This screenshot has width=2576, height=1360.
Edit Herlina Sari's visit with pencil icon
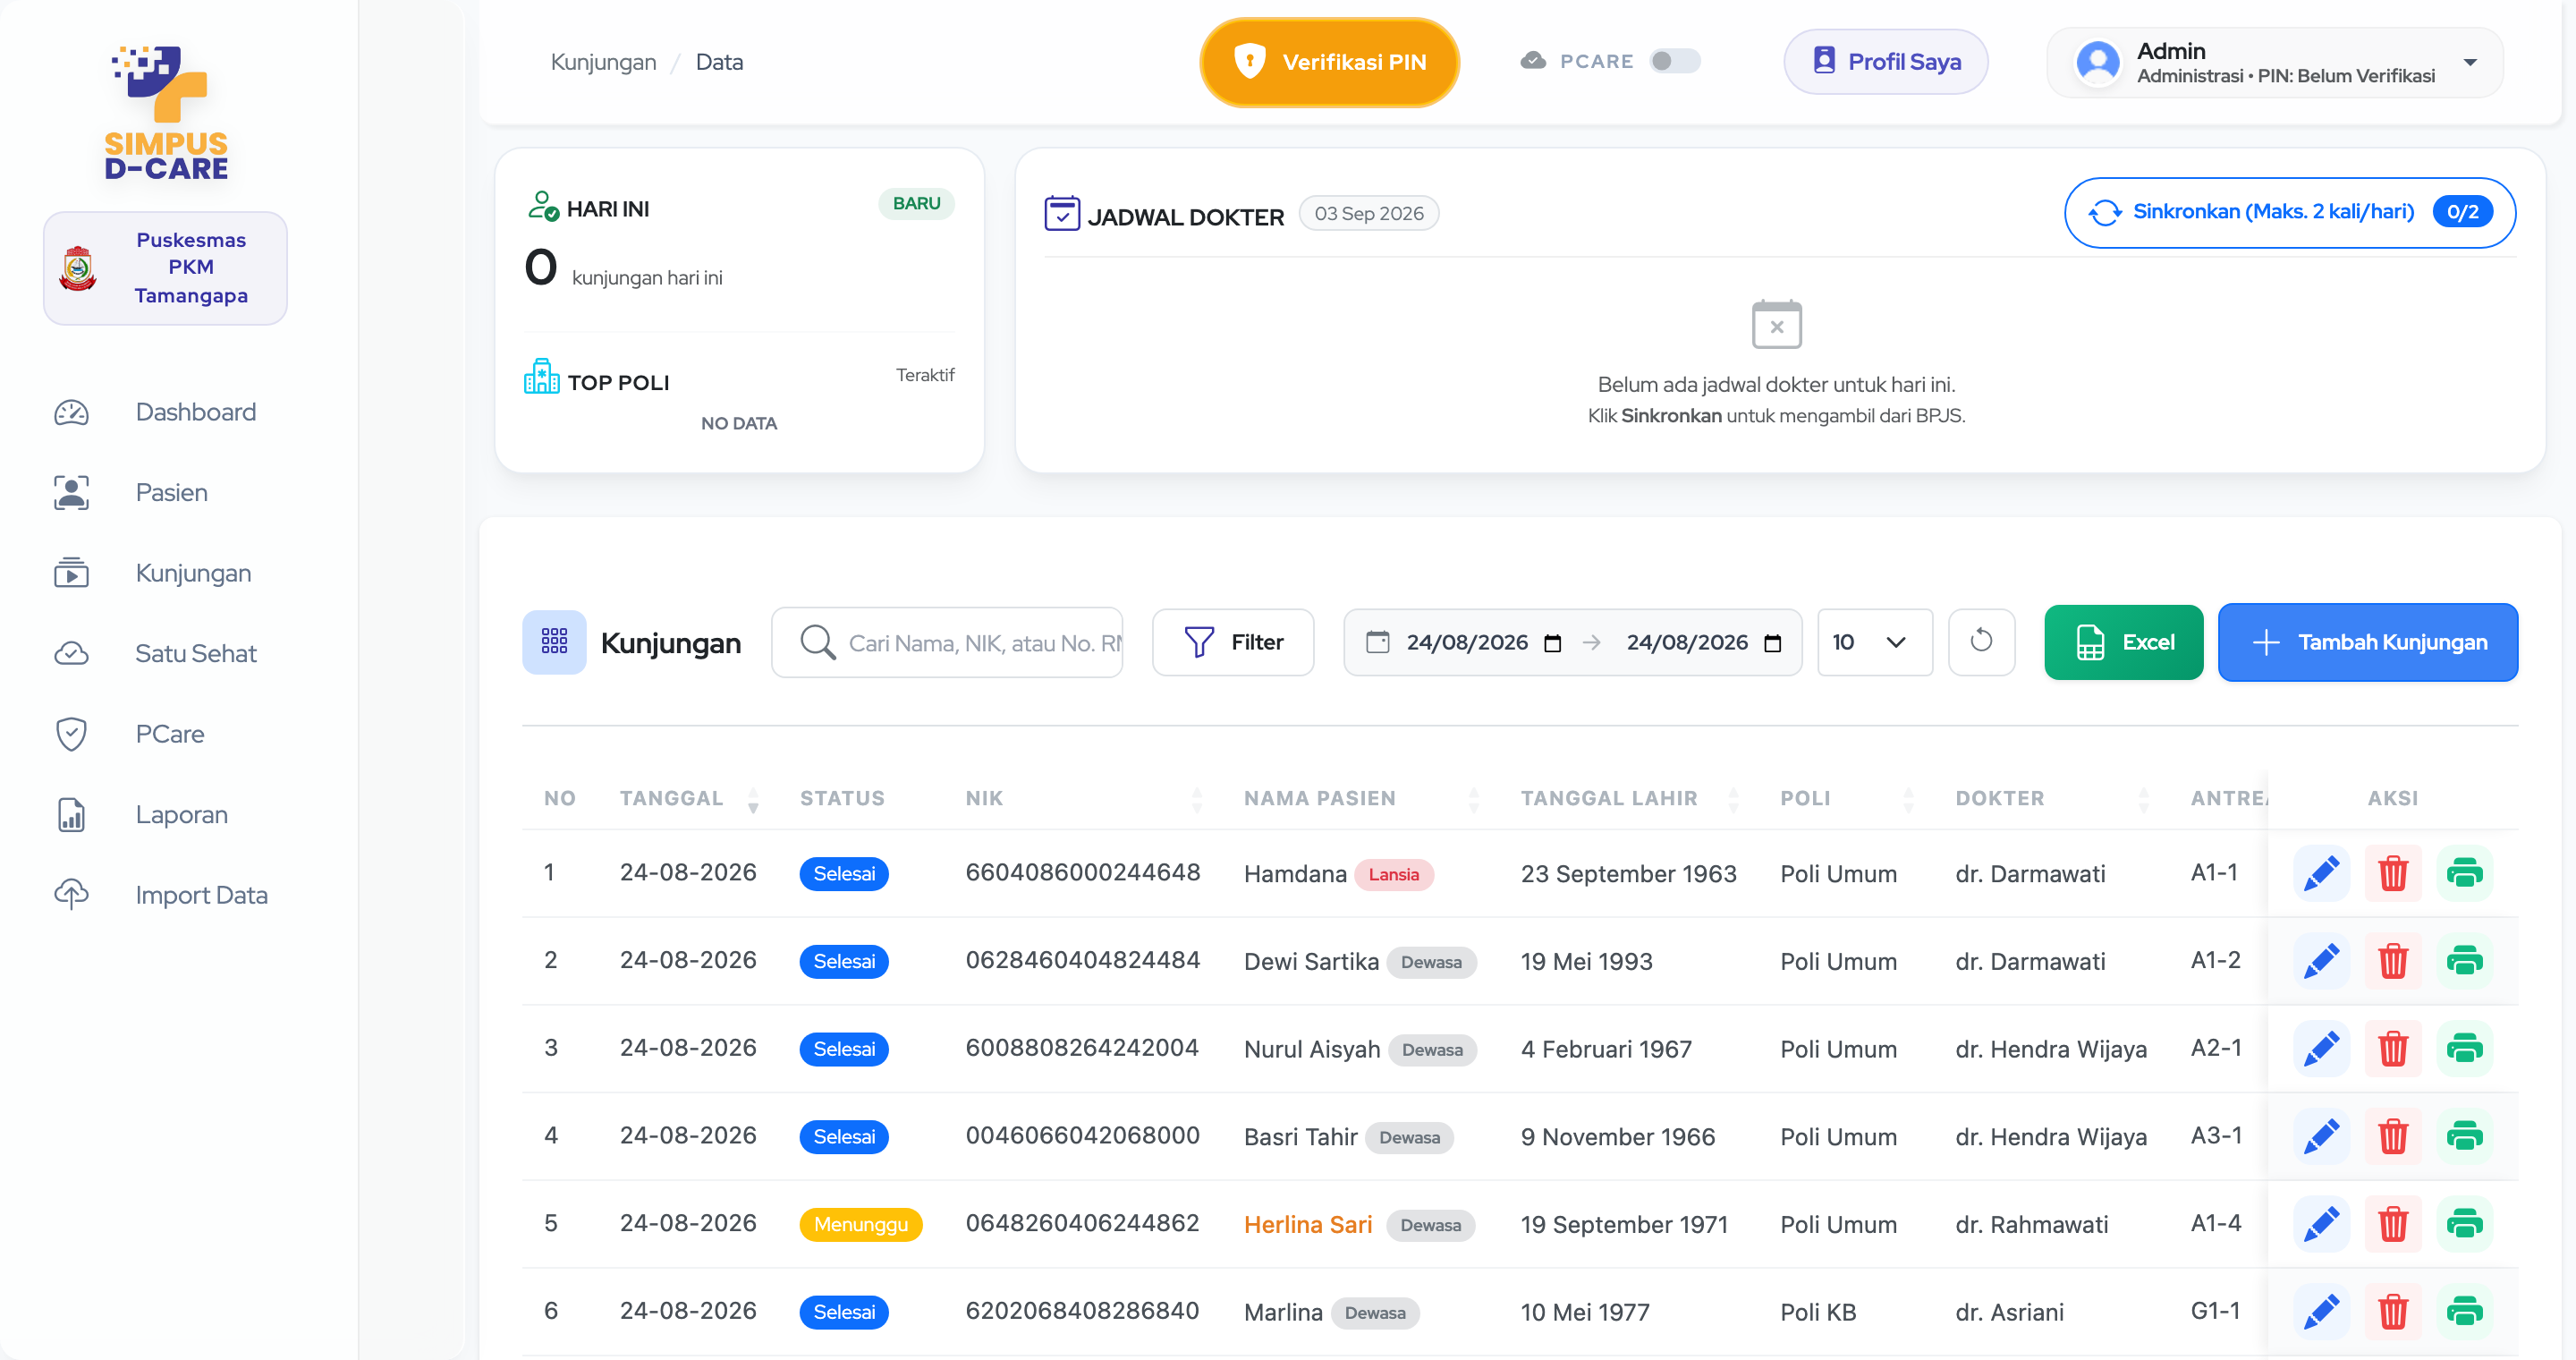pyautogui.click(x=2320, y=1224)
